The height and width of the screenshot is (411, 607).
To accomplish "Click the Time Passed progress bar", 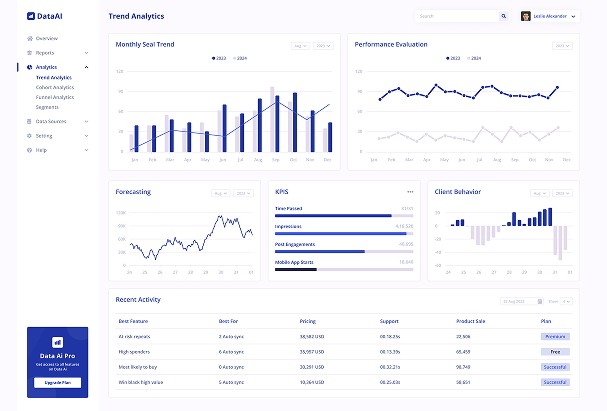I will tap(344, 216).
